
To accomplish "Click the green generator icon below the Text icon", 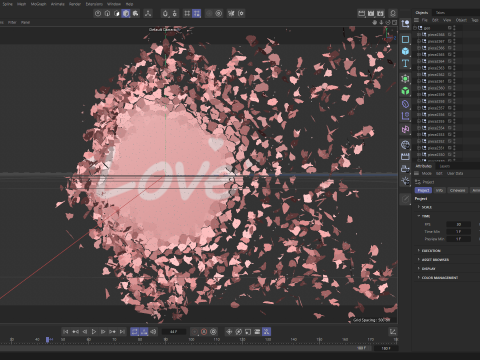I will [x=405, y=79].
